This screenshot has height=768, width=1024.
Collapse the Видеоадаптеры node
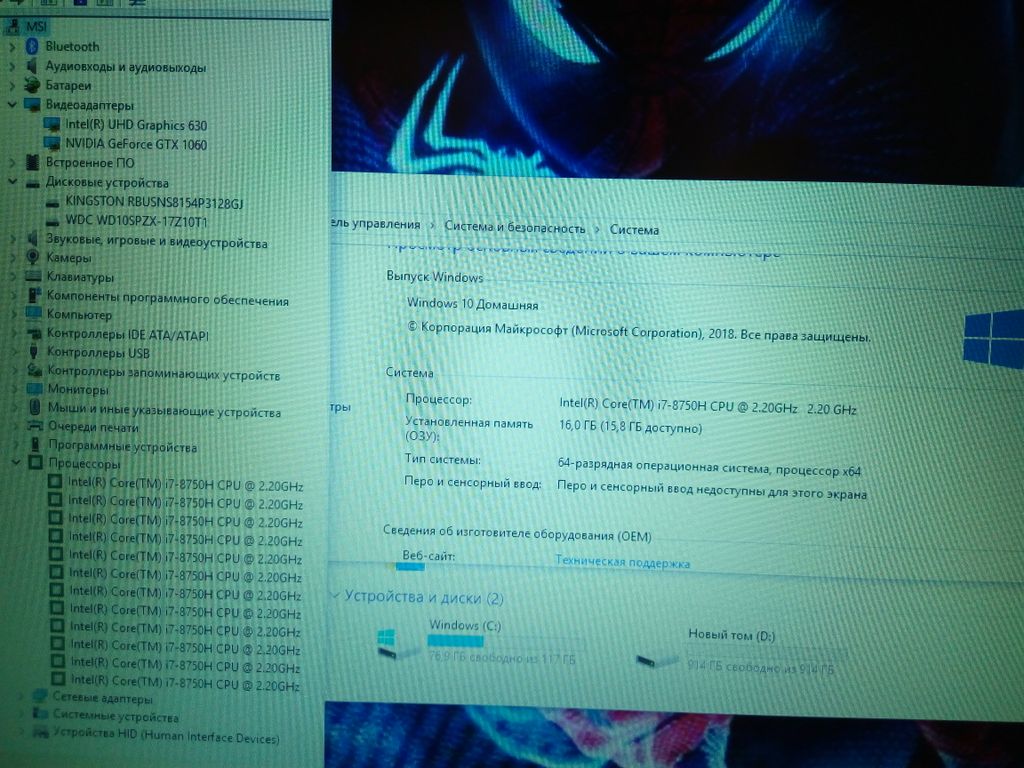point(12,104)
